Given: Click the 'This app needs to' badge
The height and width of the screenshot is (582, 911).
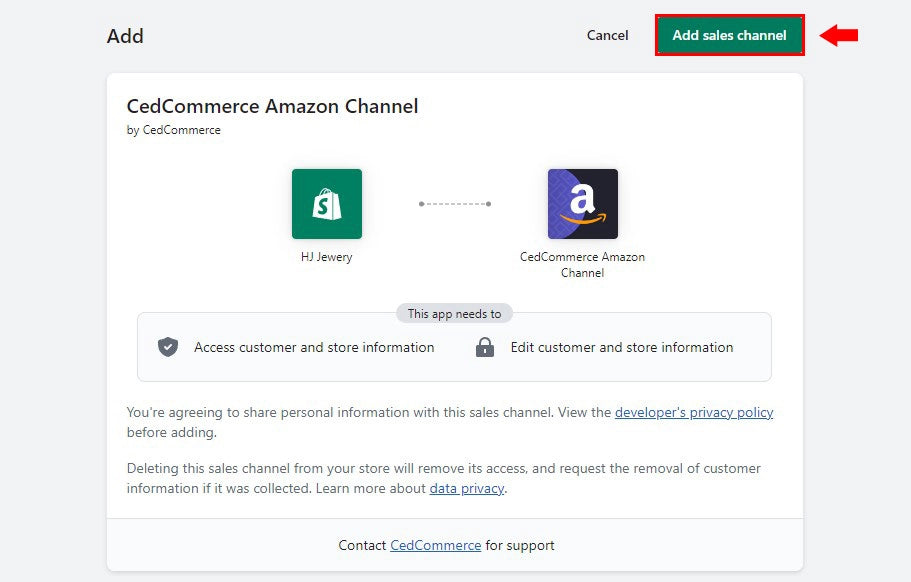Looking at the screenshot, I should (x=454, y=313).
